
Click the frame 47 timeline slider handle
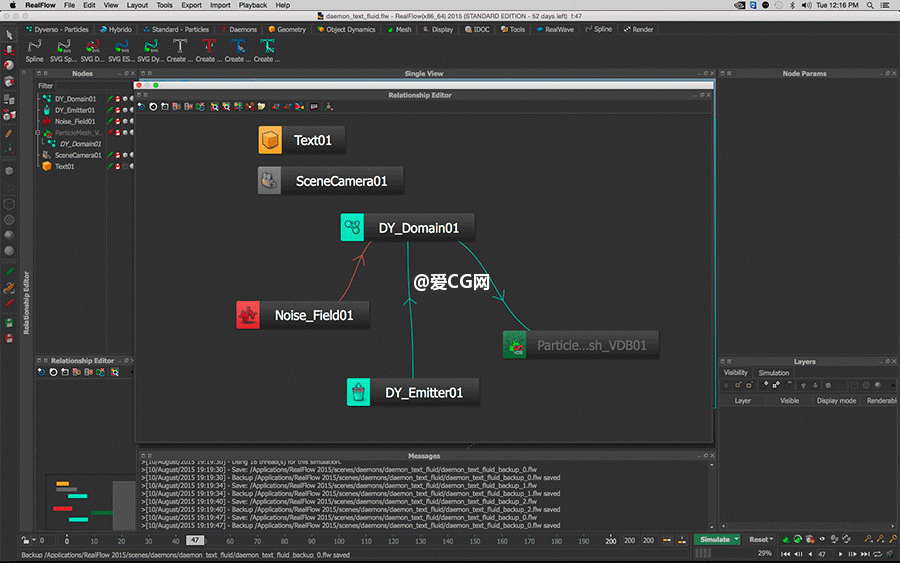pyautogui.click(x=195, y=541)
